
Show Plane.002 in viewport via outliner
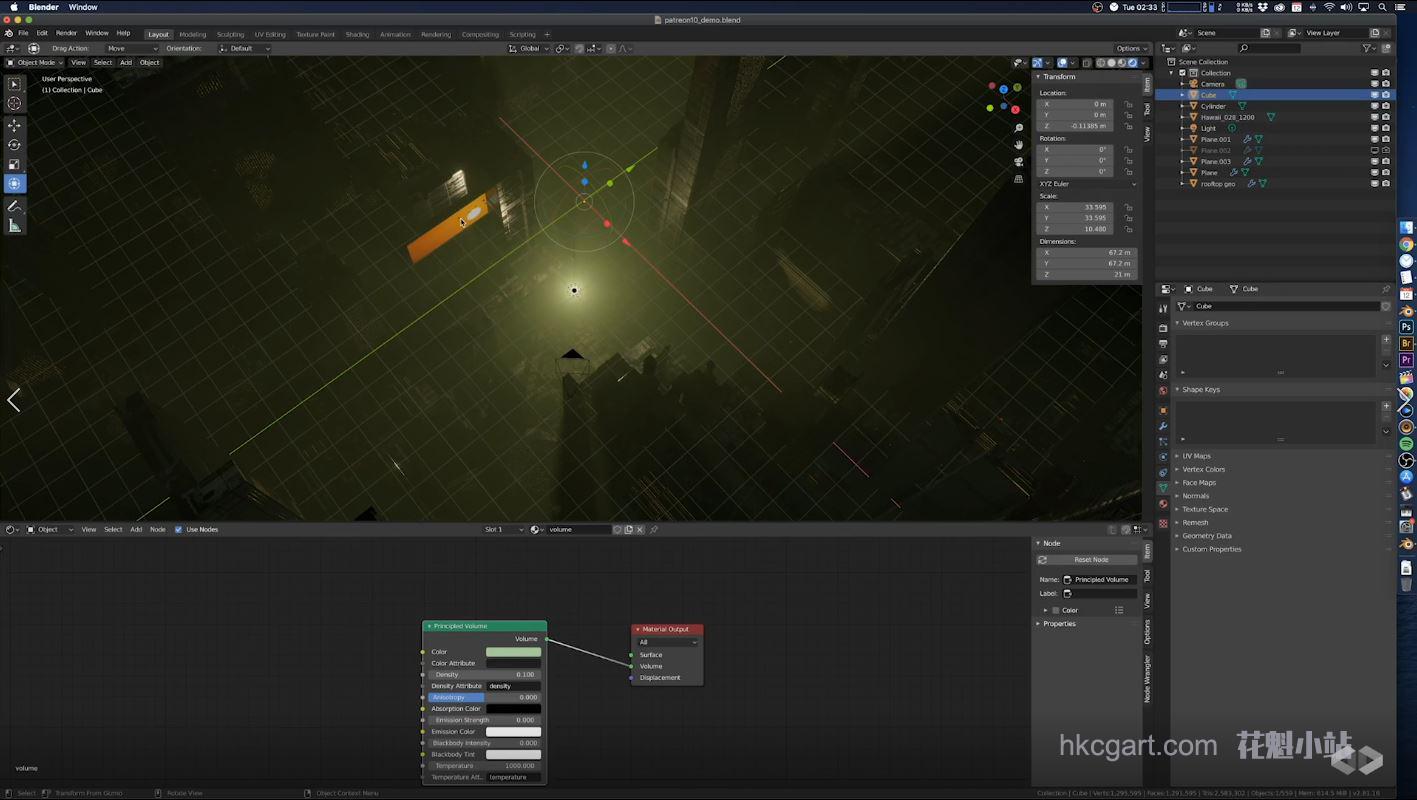coord(1374,150)
